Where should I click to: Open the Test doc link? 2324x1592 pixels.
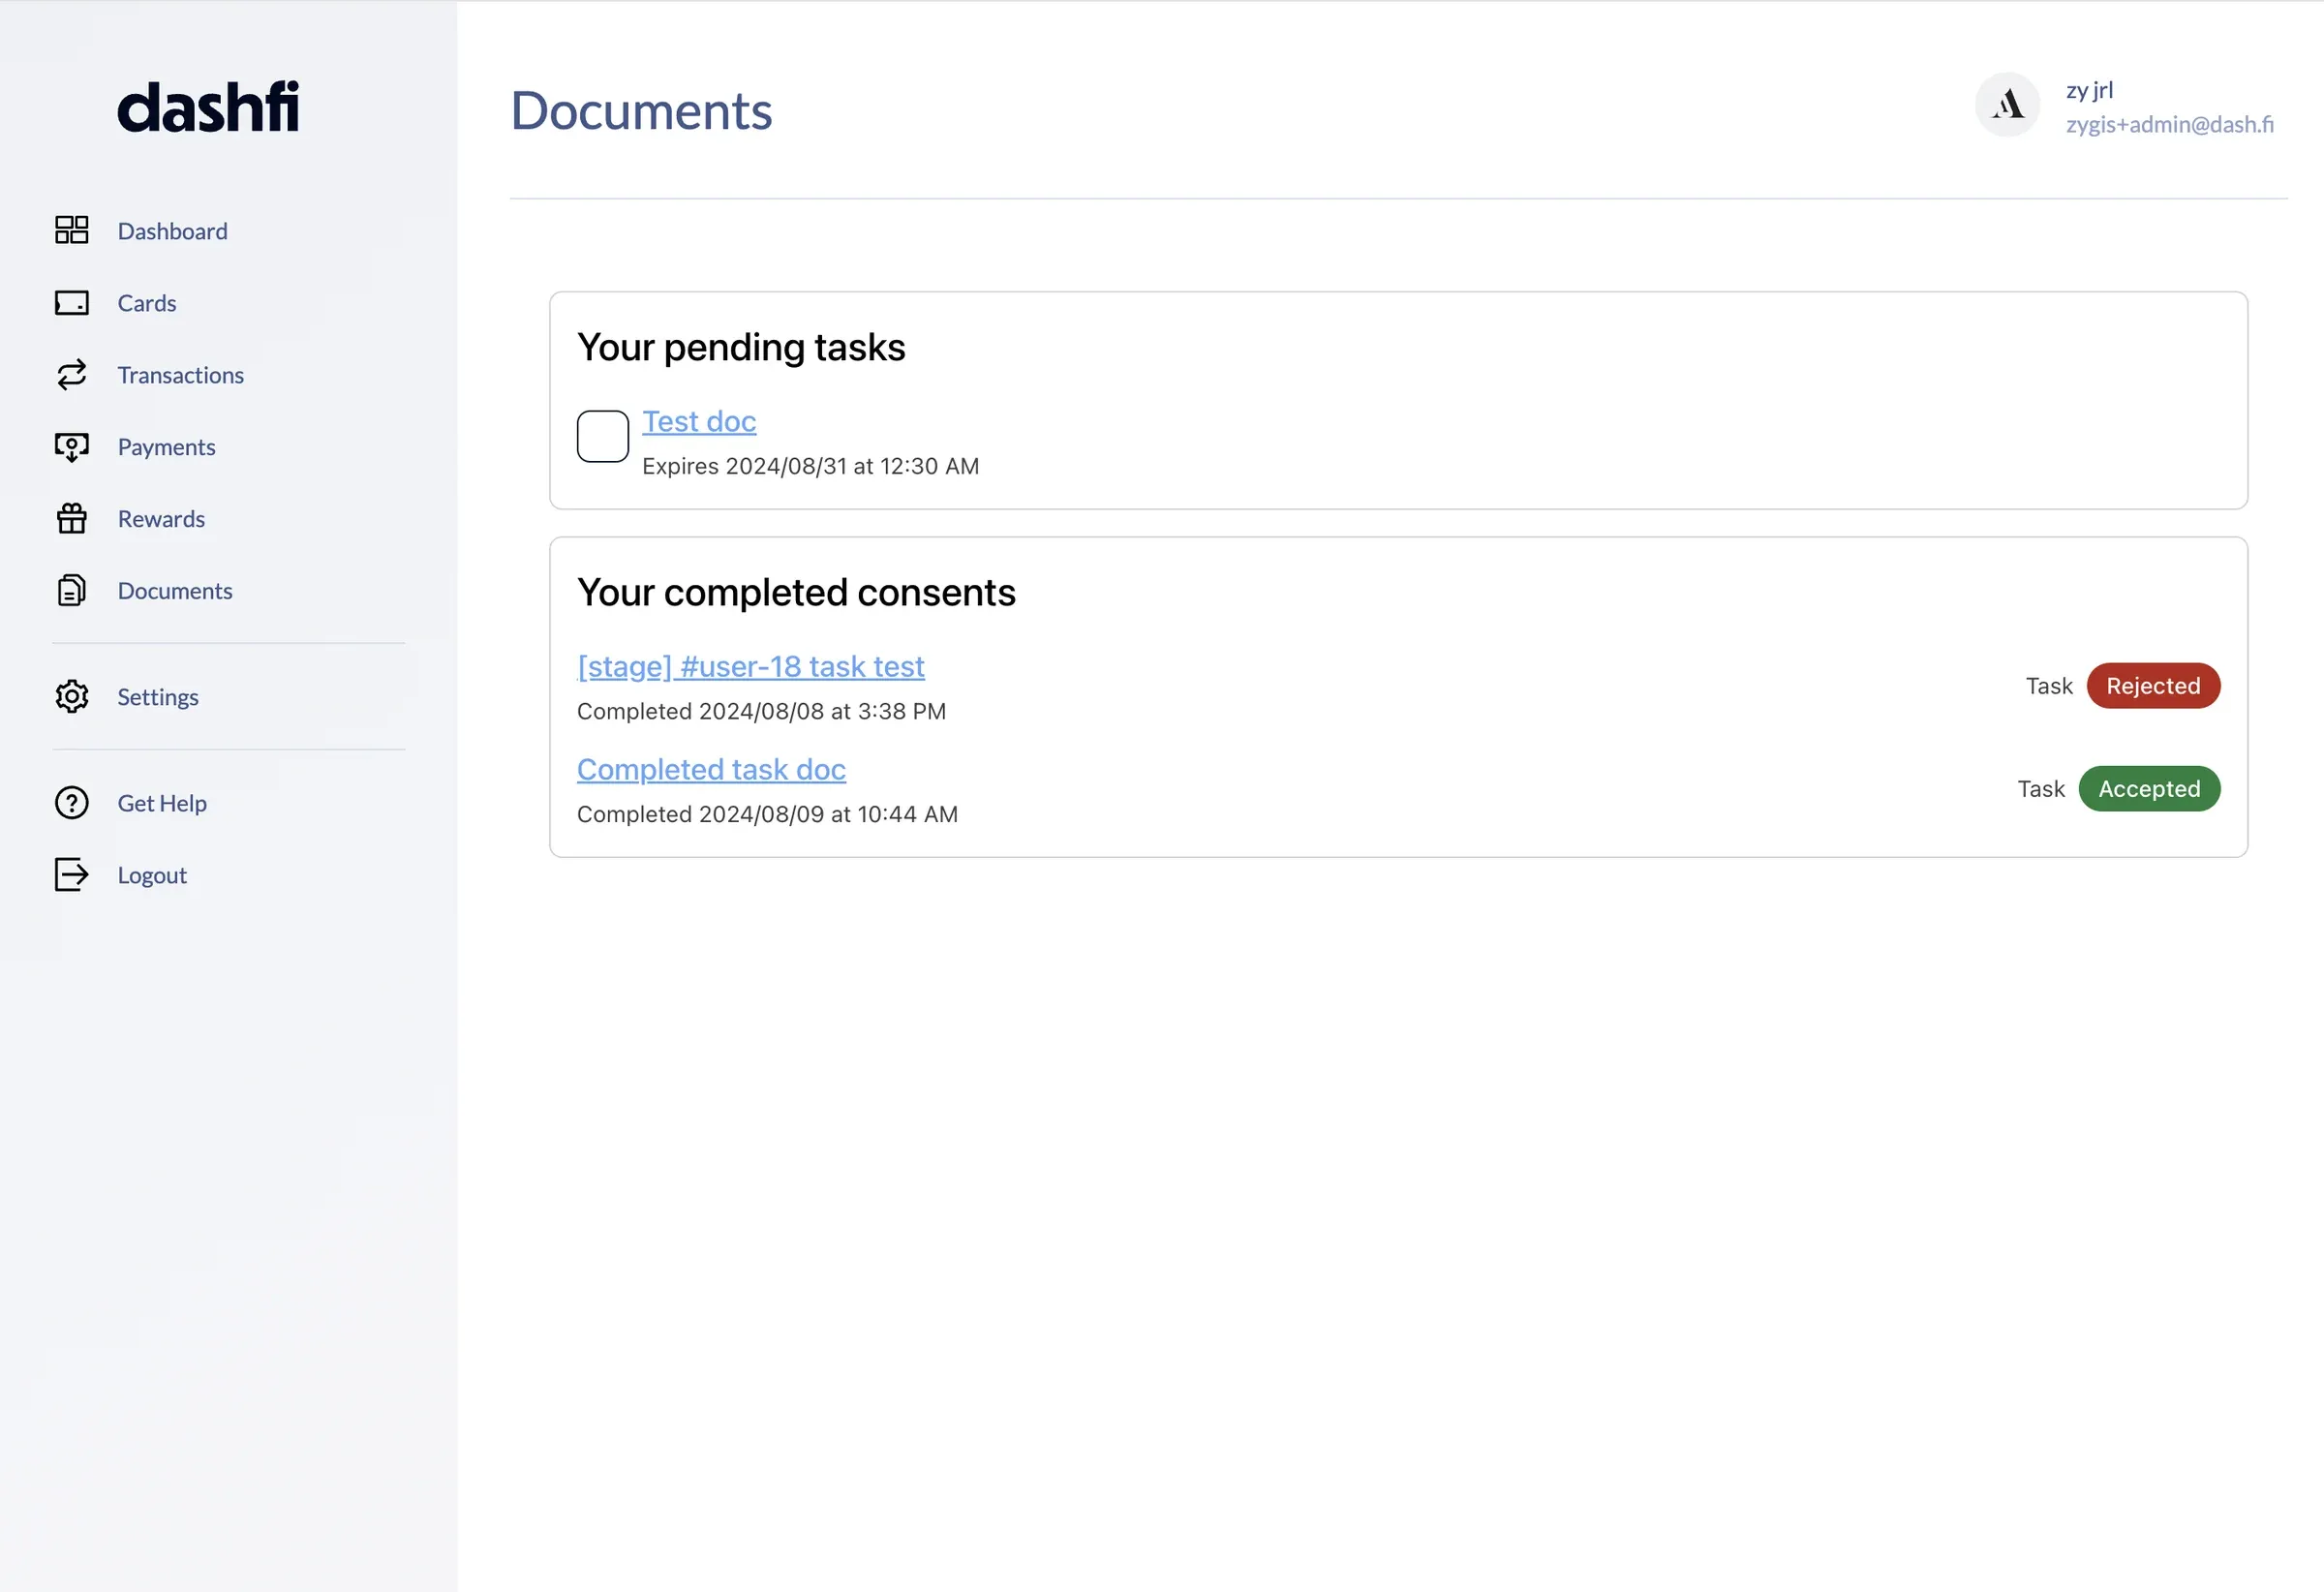pos(699,422)
